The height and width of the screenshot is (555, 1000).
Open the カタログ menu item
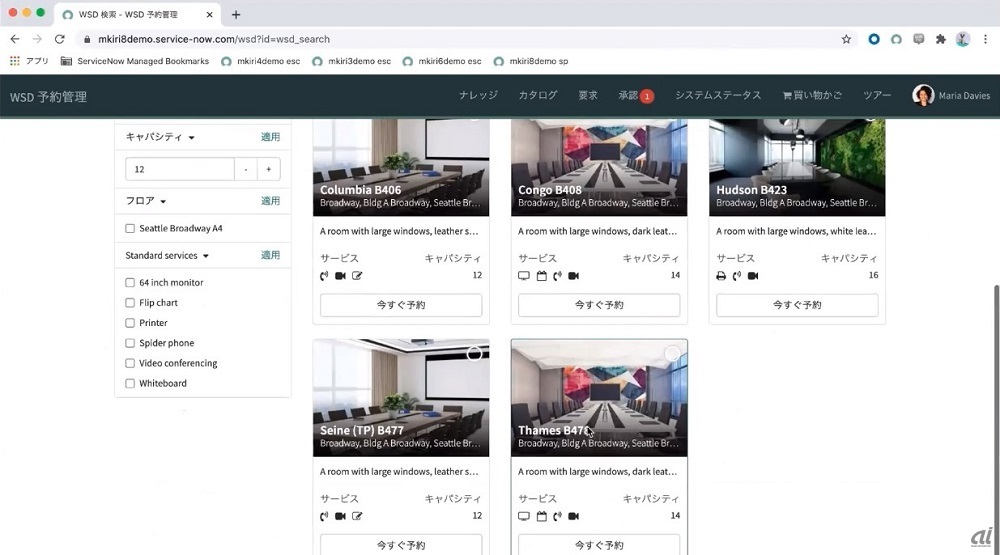pos(537,96)
